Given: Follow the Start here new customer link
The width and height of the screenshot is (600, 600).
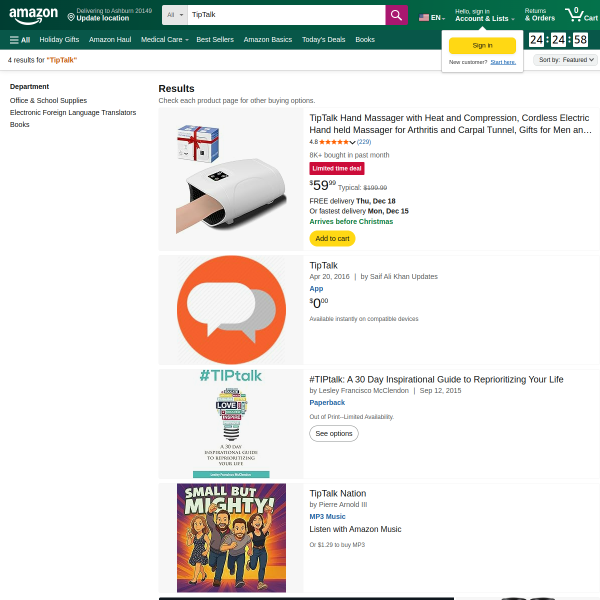Looking at the screenshot, I should coord(503,62).
